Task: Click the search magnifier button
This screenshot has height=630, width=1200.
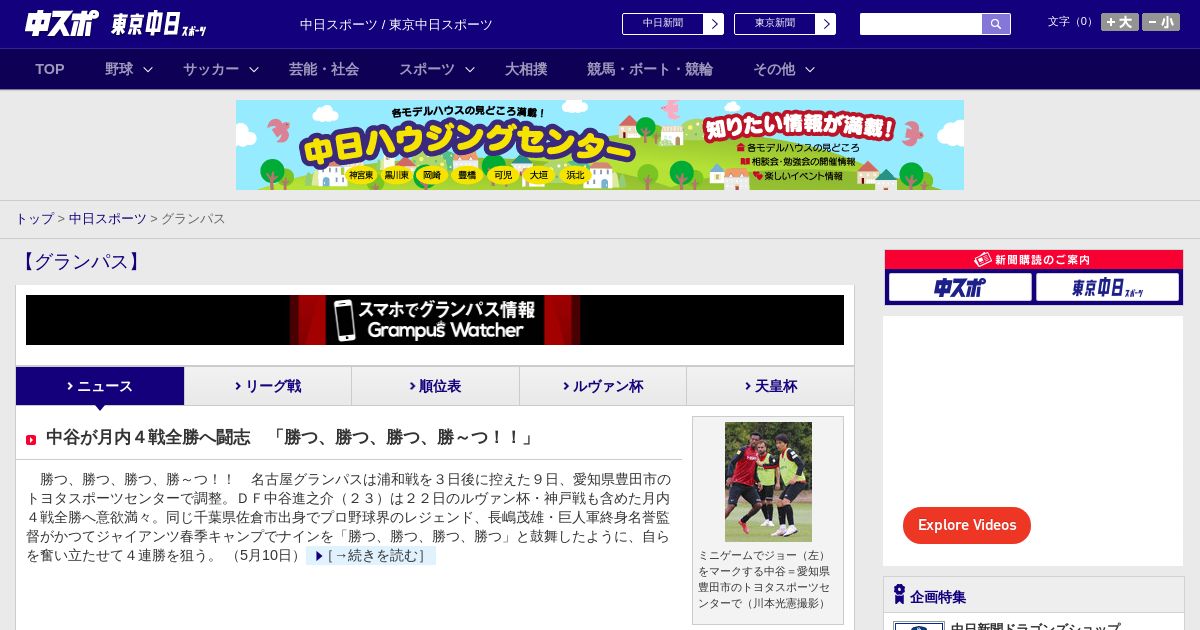Action: click(x=996, y=24)
